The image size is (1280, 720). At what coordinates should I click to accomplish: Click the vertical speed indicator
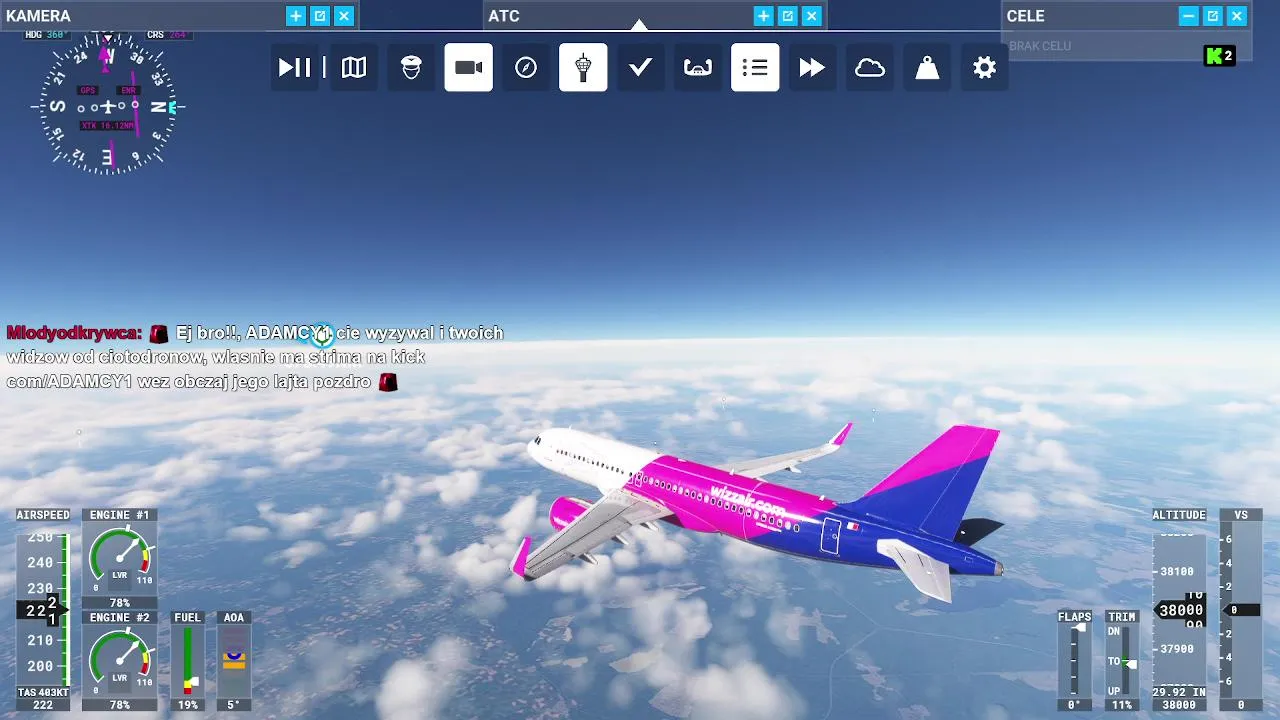click(x=1241, y=609)
